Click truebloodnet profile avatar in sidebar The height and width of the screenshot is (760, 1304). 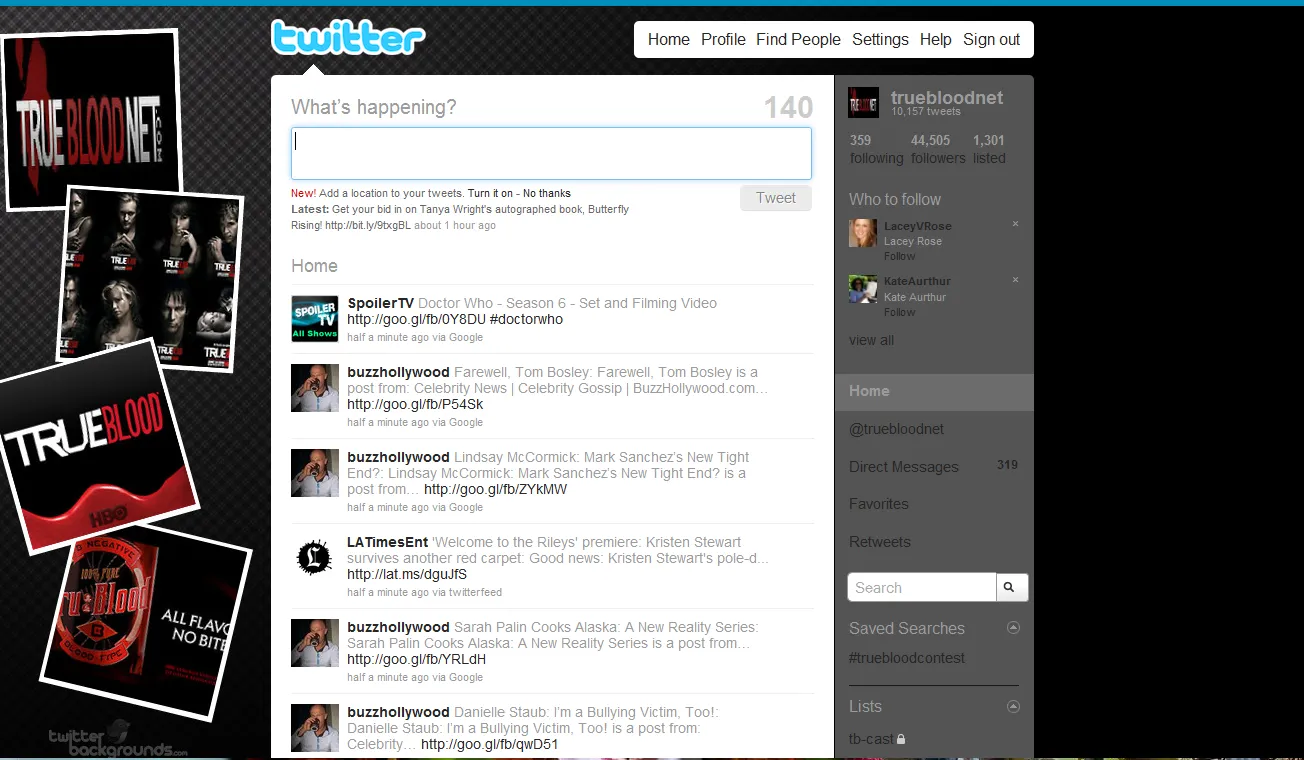click(x=863, y=102)
